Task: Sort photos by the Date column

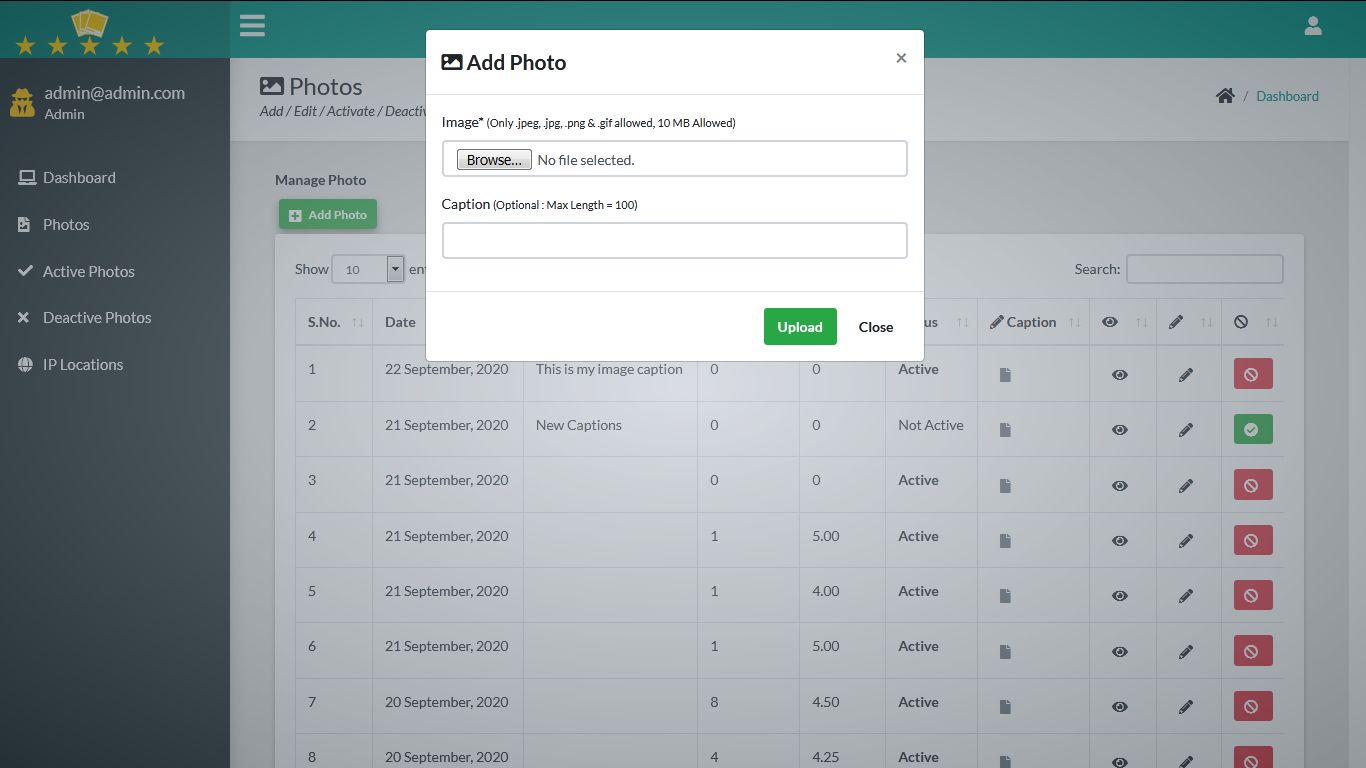Action: (399, 321)
